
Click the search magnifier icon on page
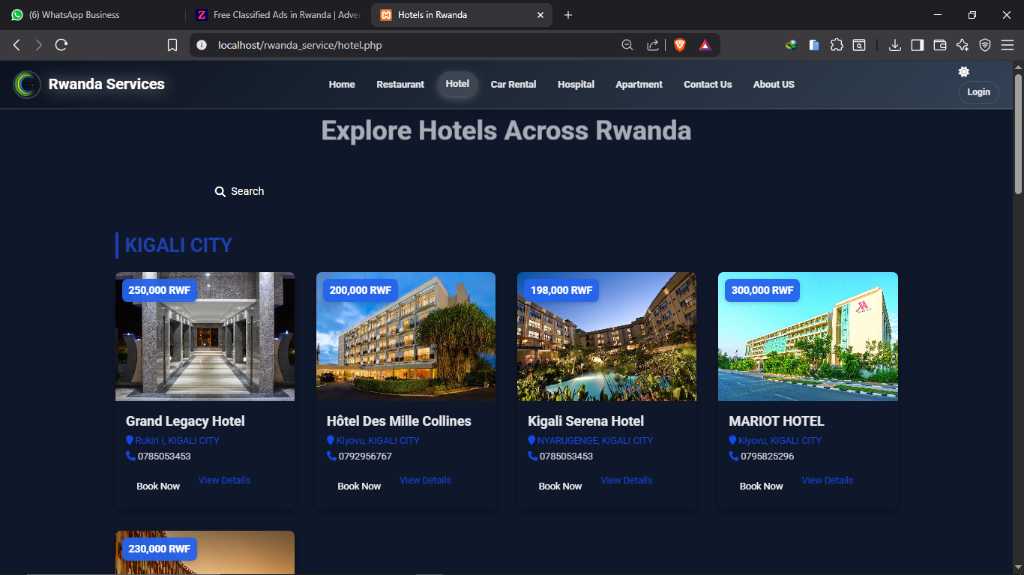[220, 191]
